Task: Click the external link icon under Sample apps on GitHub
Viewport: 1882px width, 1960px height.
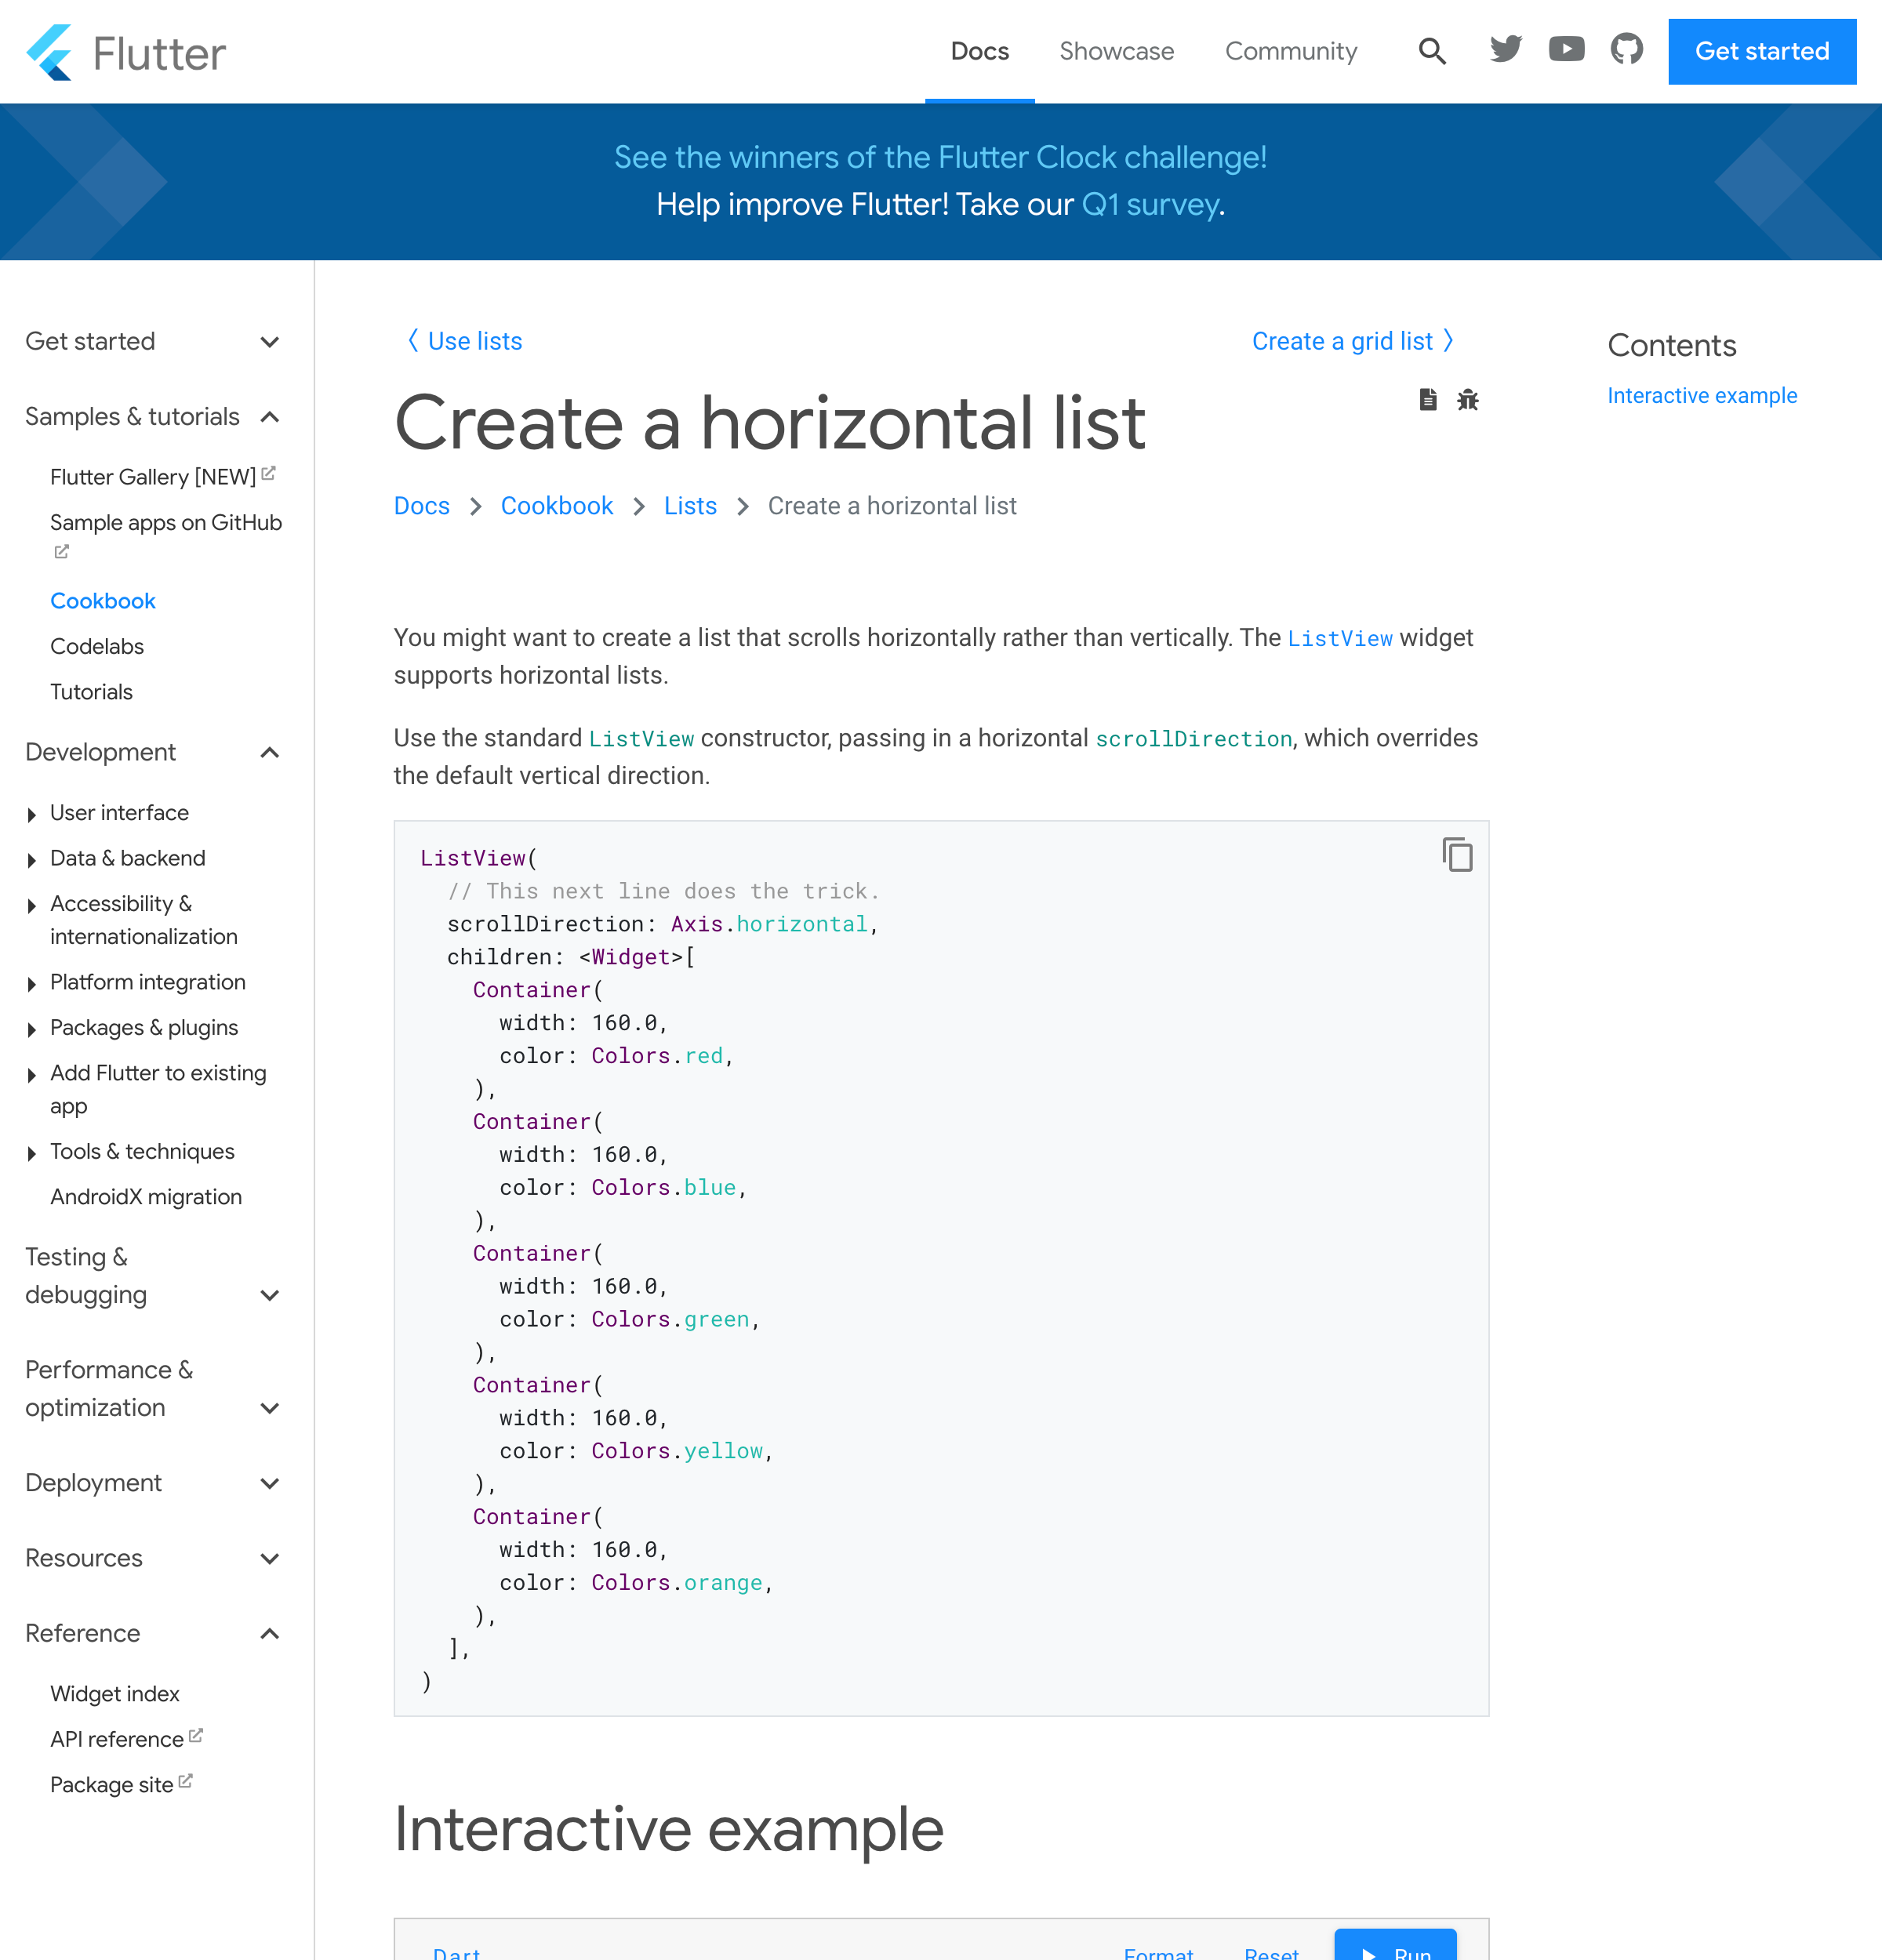Action: tap(62, 552)
